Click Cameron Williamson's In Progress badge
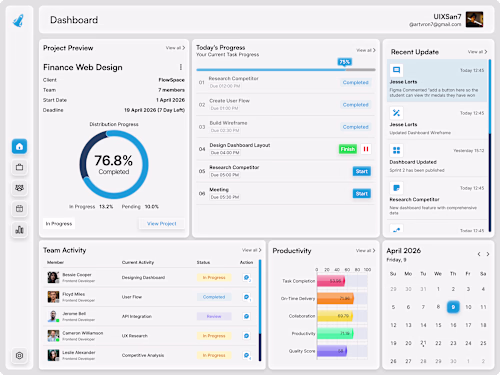The image size is (500, 375). click(214, 336)
